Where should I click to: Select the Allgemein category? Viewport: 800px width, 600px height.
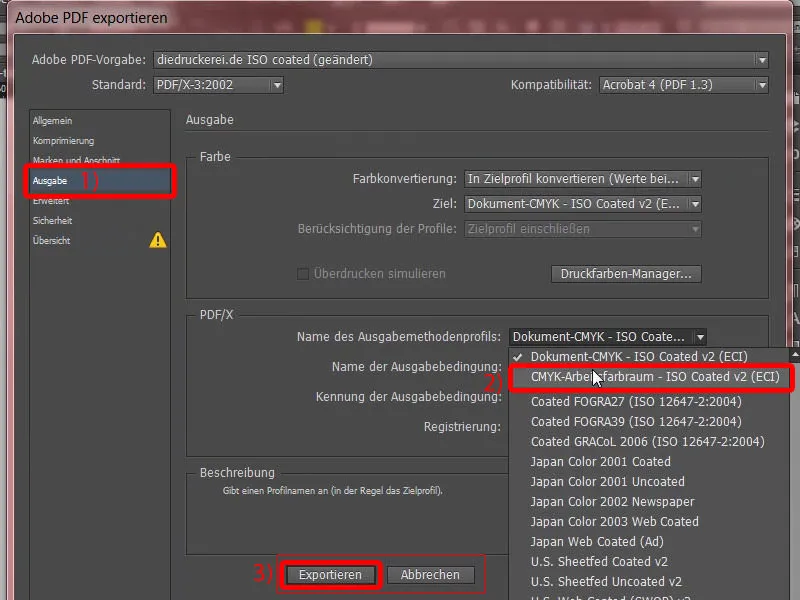(x=53, y=121)
